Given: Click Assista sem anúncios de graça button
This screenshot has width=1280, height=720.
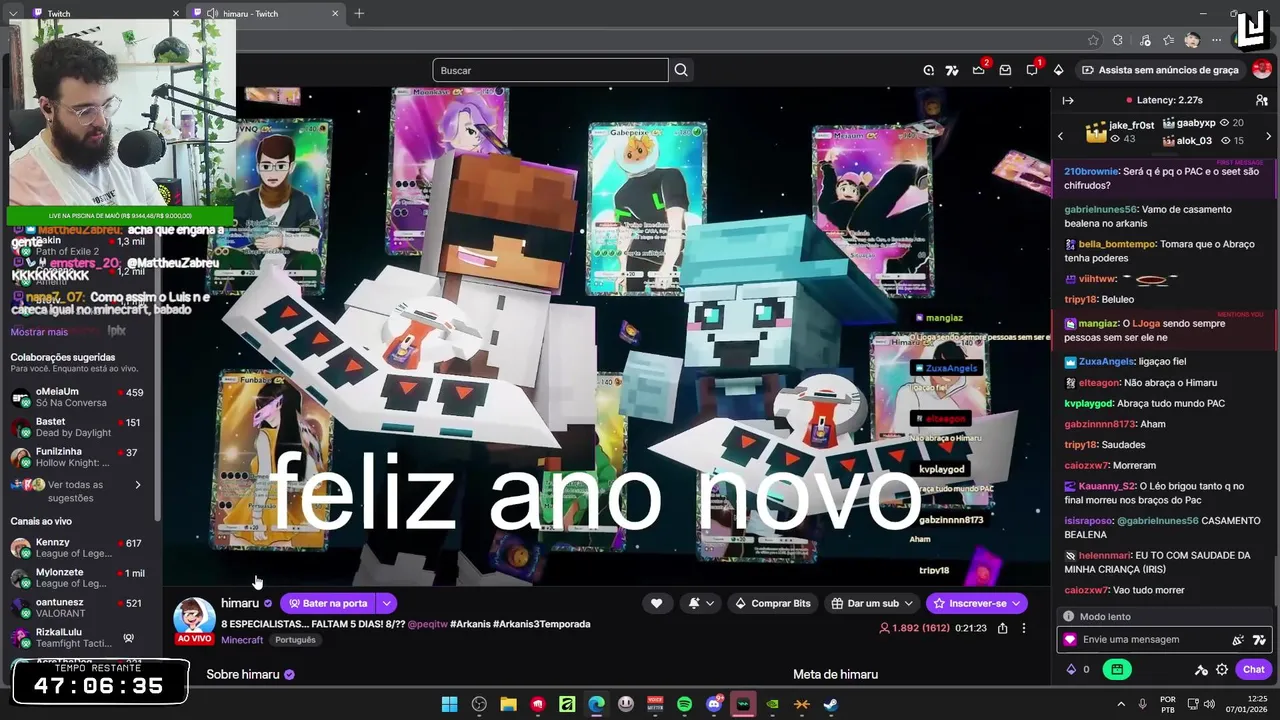Looking at the screenshot, I should pyautogui.click(x=1160, y=70).
